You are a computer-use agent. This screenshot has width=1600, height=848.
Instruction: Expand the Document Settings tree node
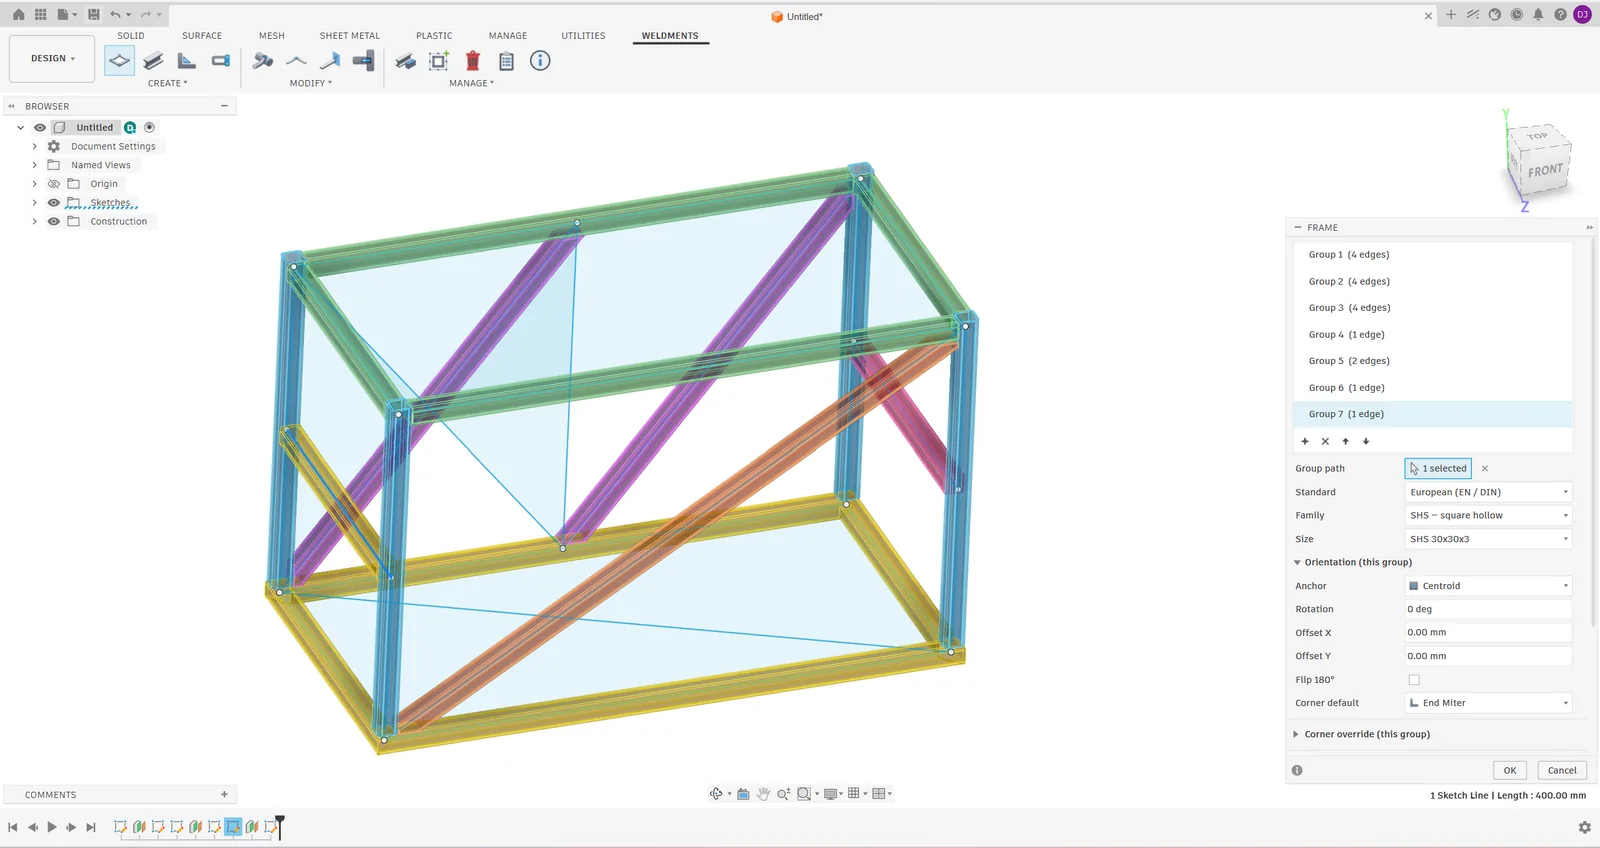pos(34,147)
